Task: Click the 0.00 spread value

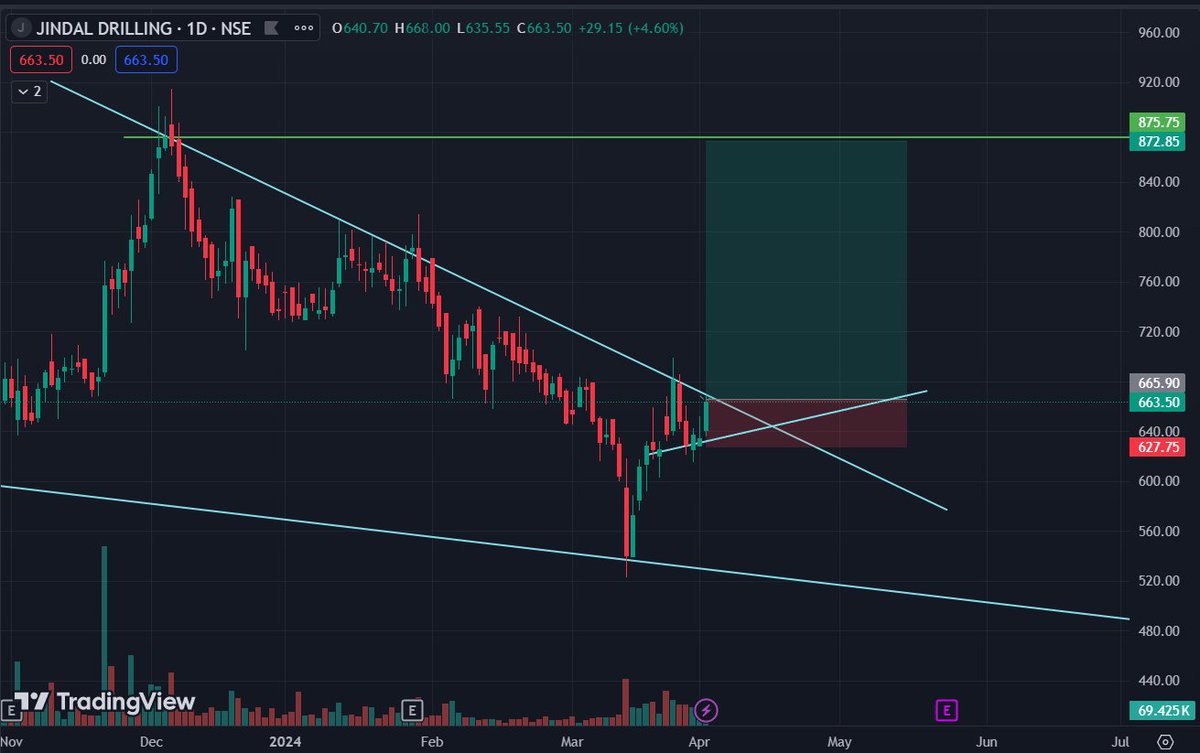Action: click(x=94, y=60)
